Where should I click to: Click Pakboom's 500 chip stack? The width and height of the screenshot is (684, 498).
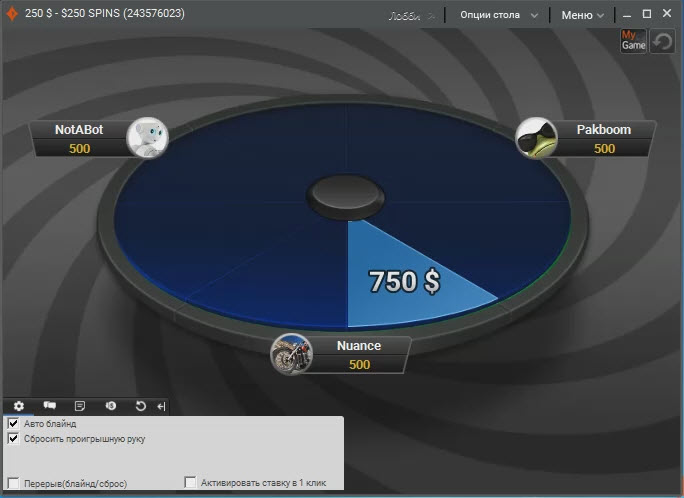pyautogui.click(x=605, y=149)
